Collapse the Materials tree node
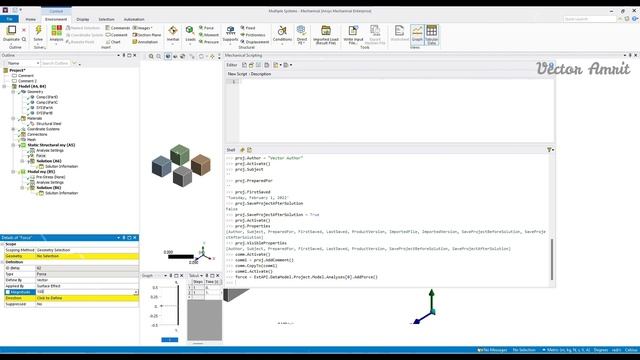The image size is (640, 360). click(x=13, y=118)
